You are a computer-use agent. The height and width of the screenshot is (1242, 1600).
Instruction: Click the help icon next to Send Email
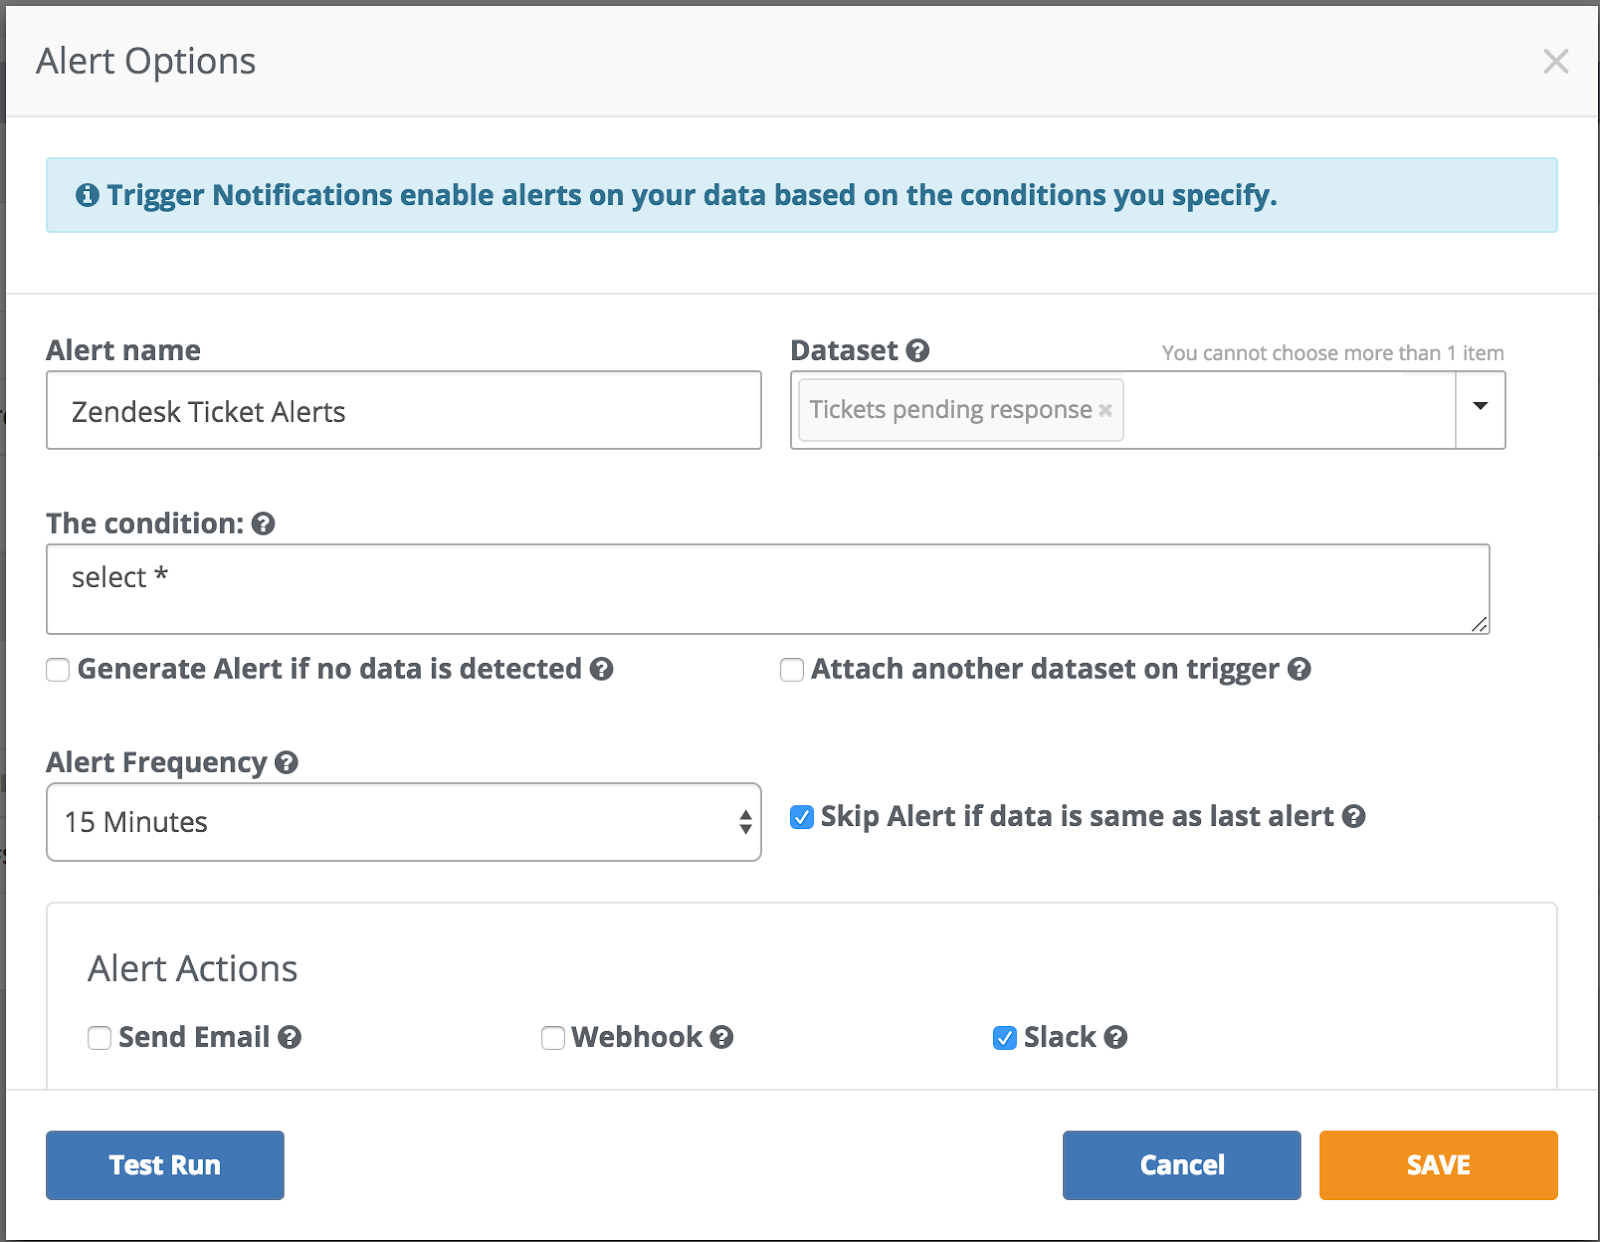(291, 1038)
